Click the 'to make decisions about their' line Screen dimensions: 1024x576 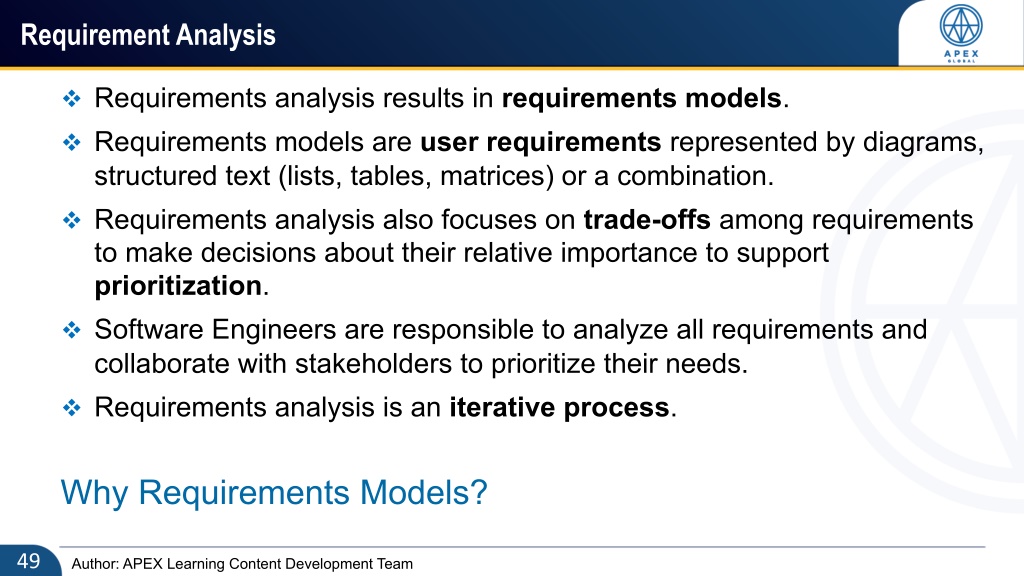462,253
